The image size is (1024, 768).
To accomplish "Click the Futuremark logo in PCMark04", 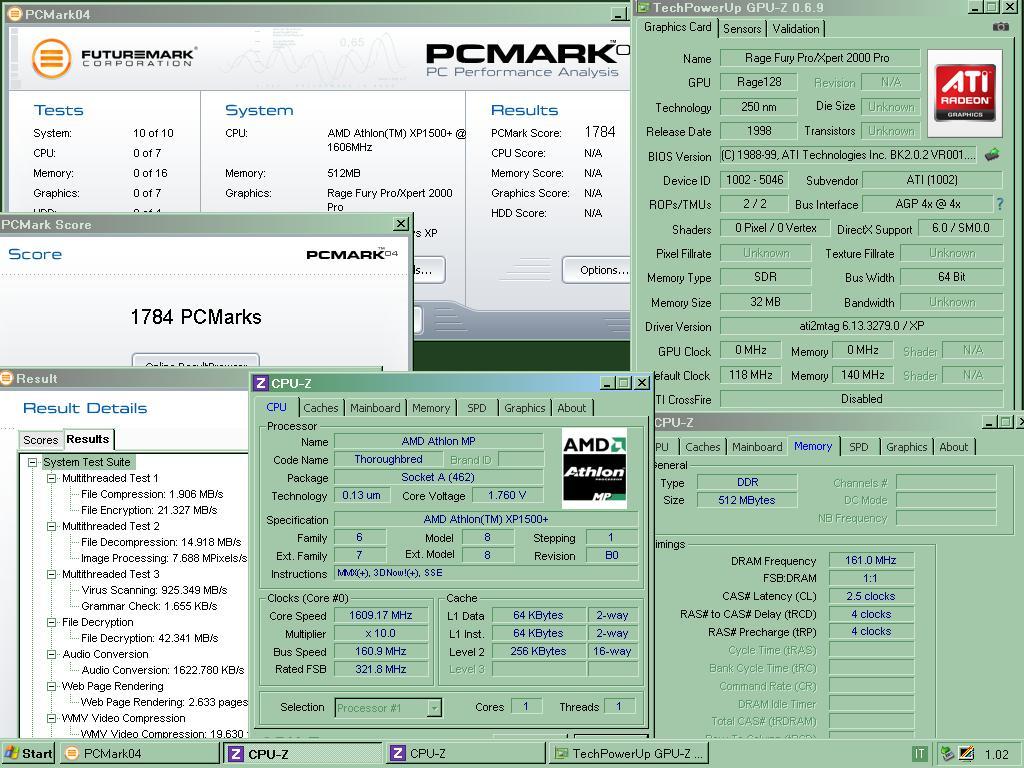I will click(114, 58).
